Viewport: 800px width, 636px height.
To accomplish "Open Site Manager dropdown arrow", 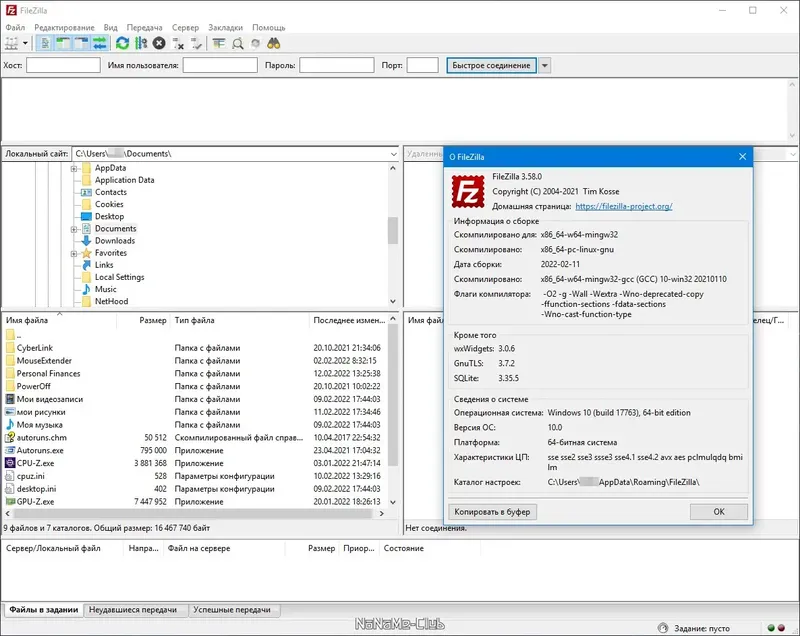I will tap(25, 43).
